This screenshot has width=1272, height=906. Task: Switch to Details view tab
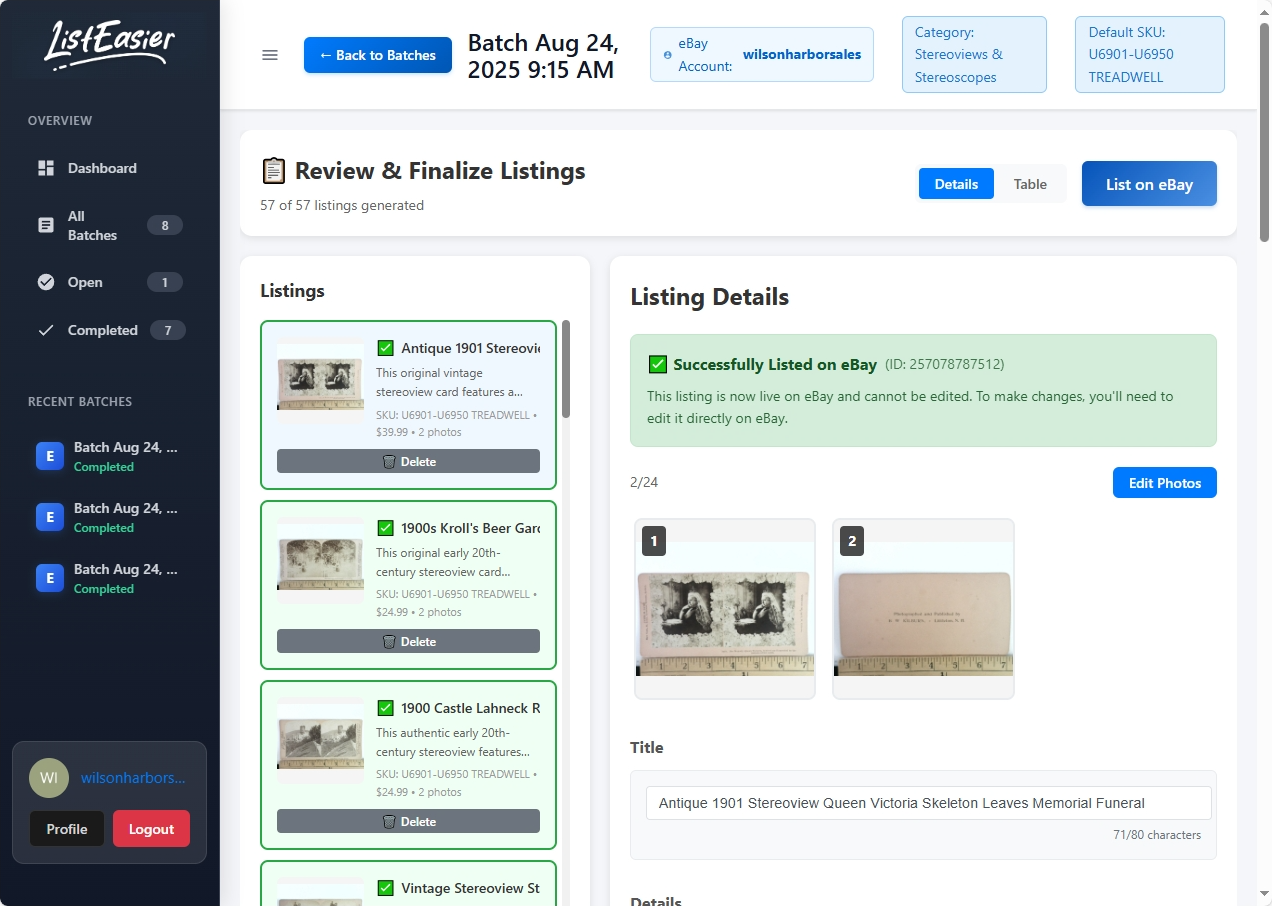pyautogui.click(x=956, y=184)
